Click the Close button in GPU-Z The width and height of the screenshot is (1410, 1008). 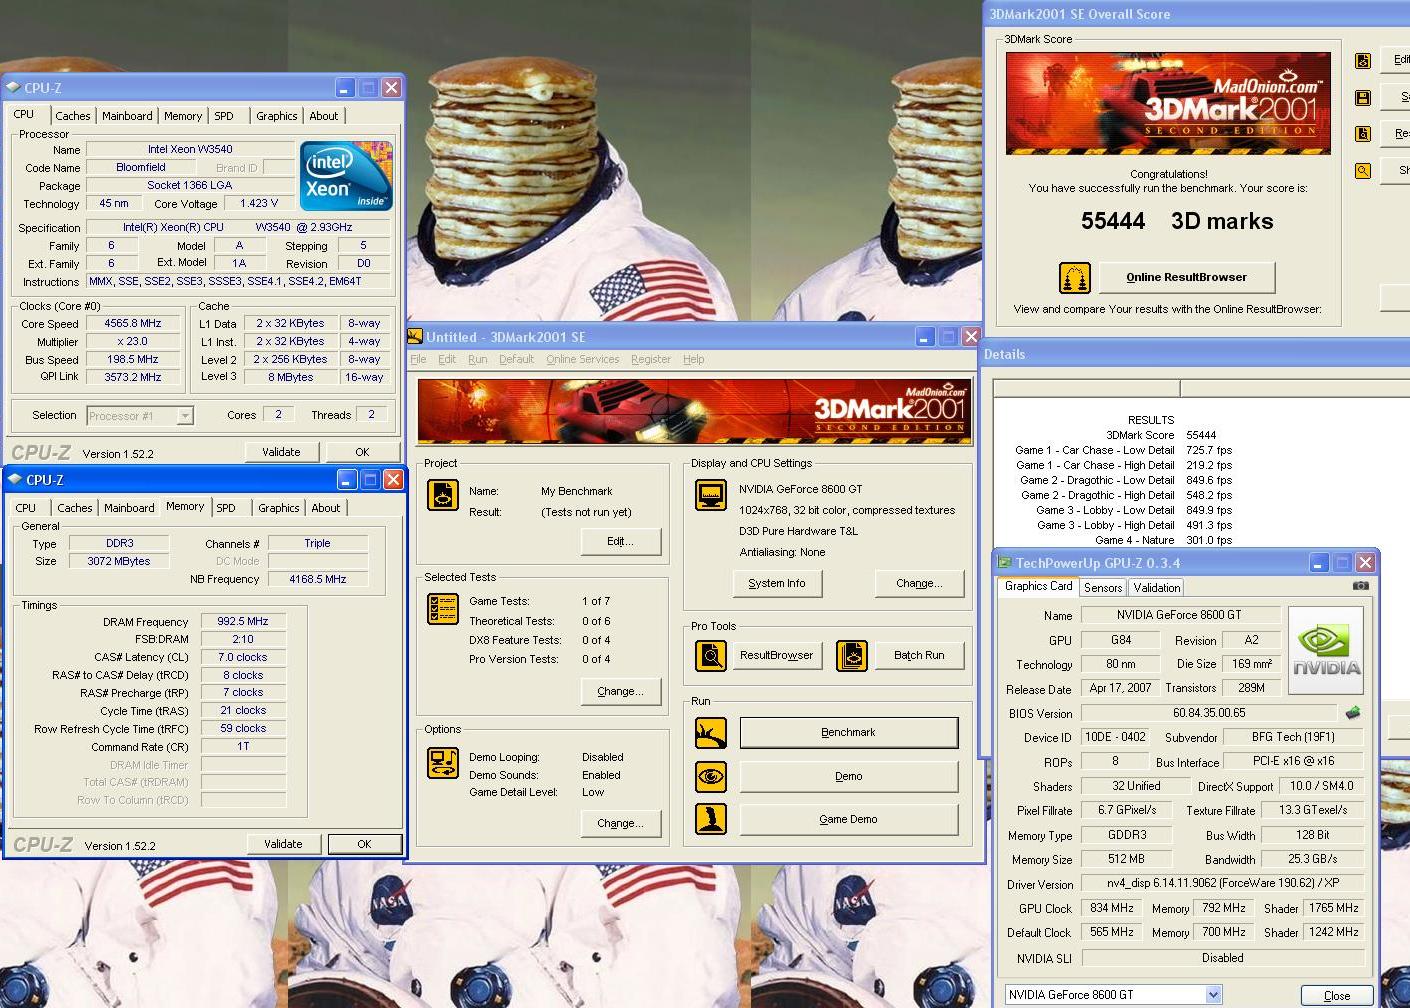(x=1337, y=996)
